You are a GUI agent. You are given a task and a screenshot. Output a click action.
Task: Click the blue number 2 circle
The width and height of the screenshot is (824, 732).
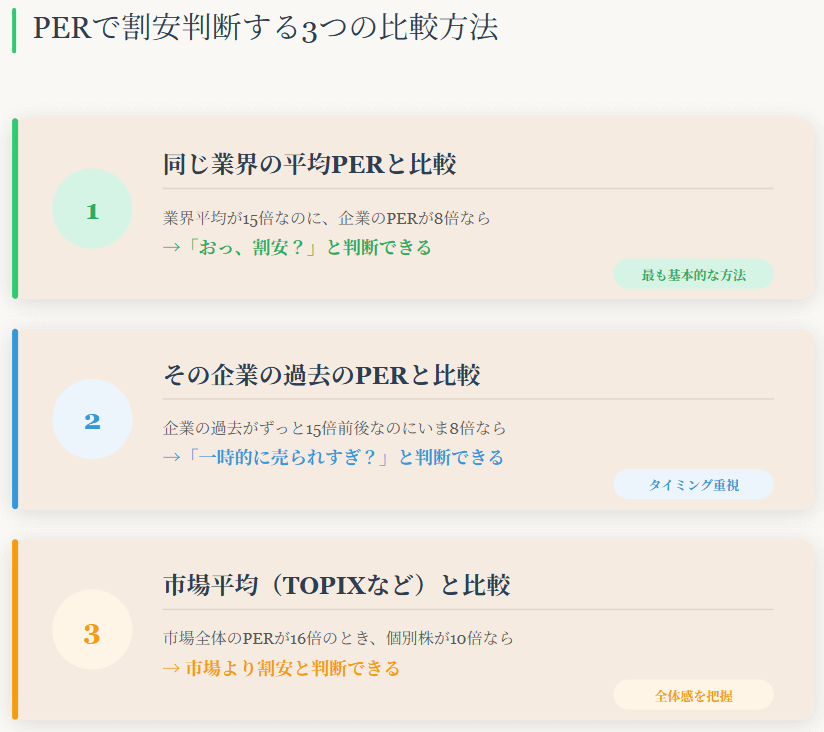click(92, 419)
